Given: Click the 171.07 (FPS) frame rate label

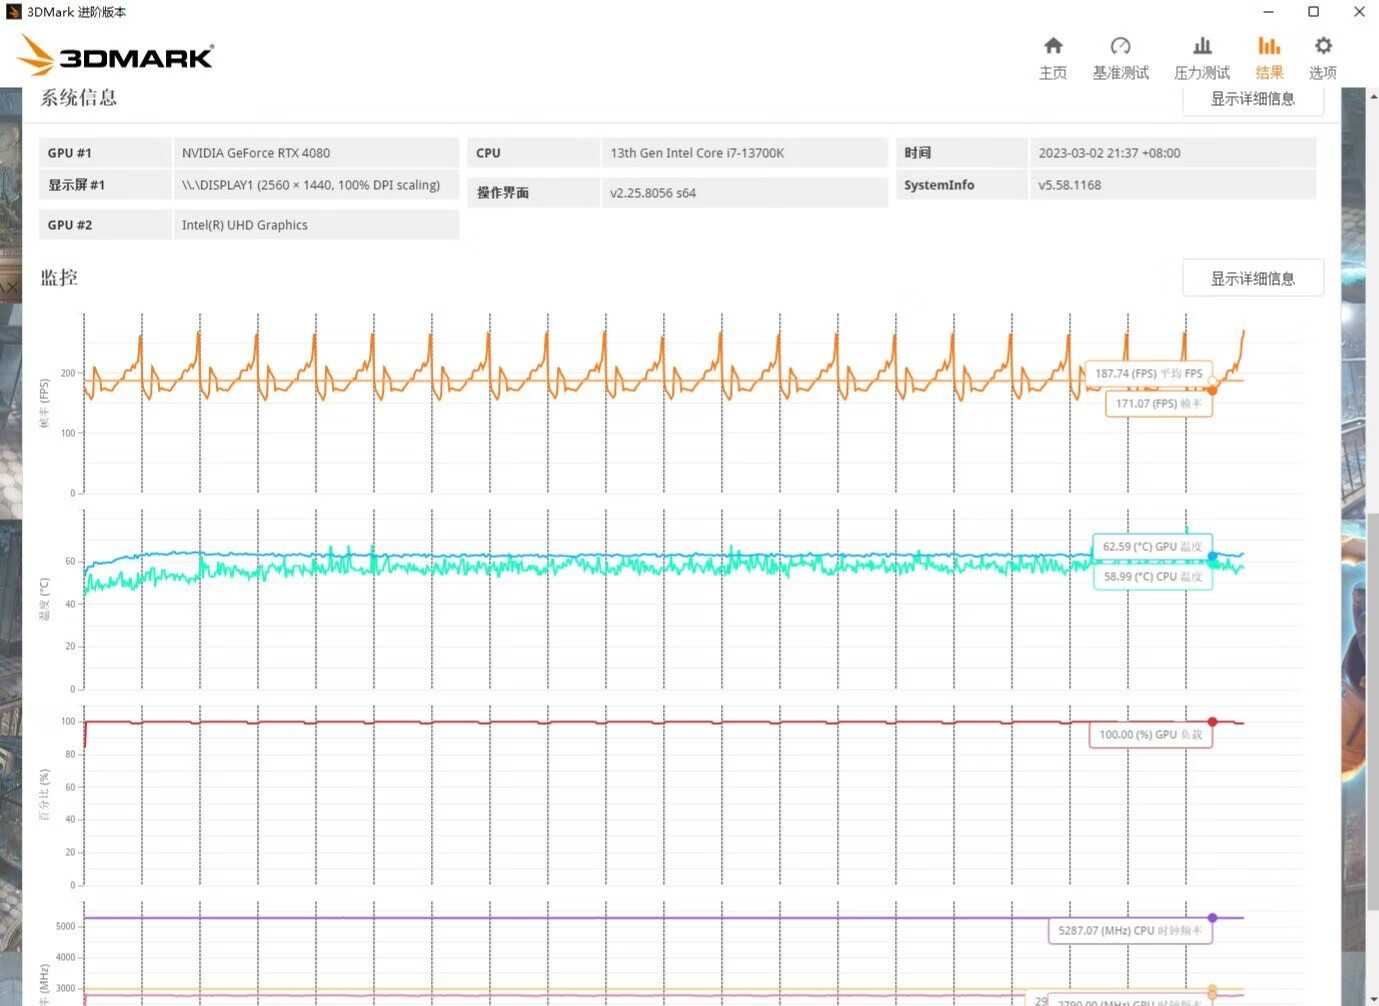Looking at the screenshot, I should [1158, 403].
